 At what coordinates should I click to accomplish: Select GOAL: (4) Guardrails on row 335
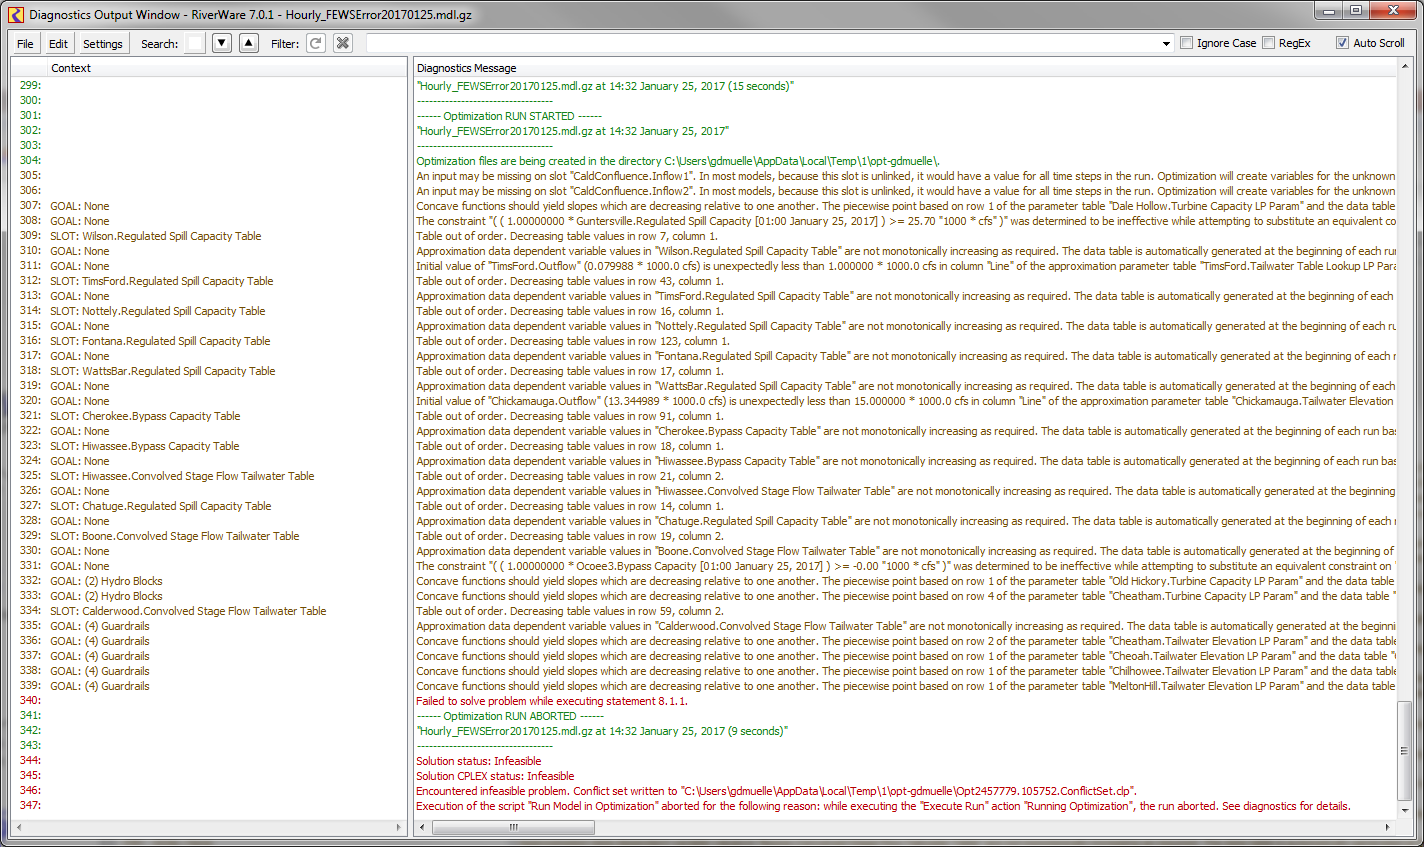tap(100, 626)
